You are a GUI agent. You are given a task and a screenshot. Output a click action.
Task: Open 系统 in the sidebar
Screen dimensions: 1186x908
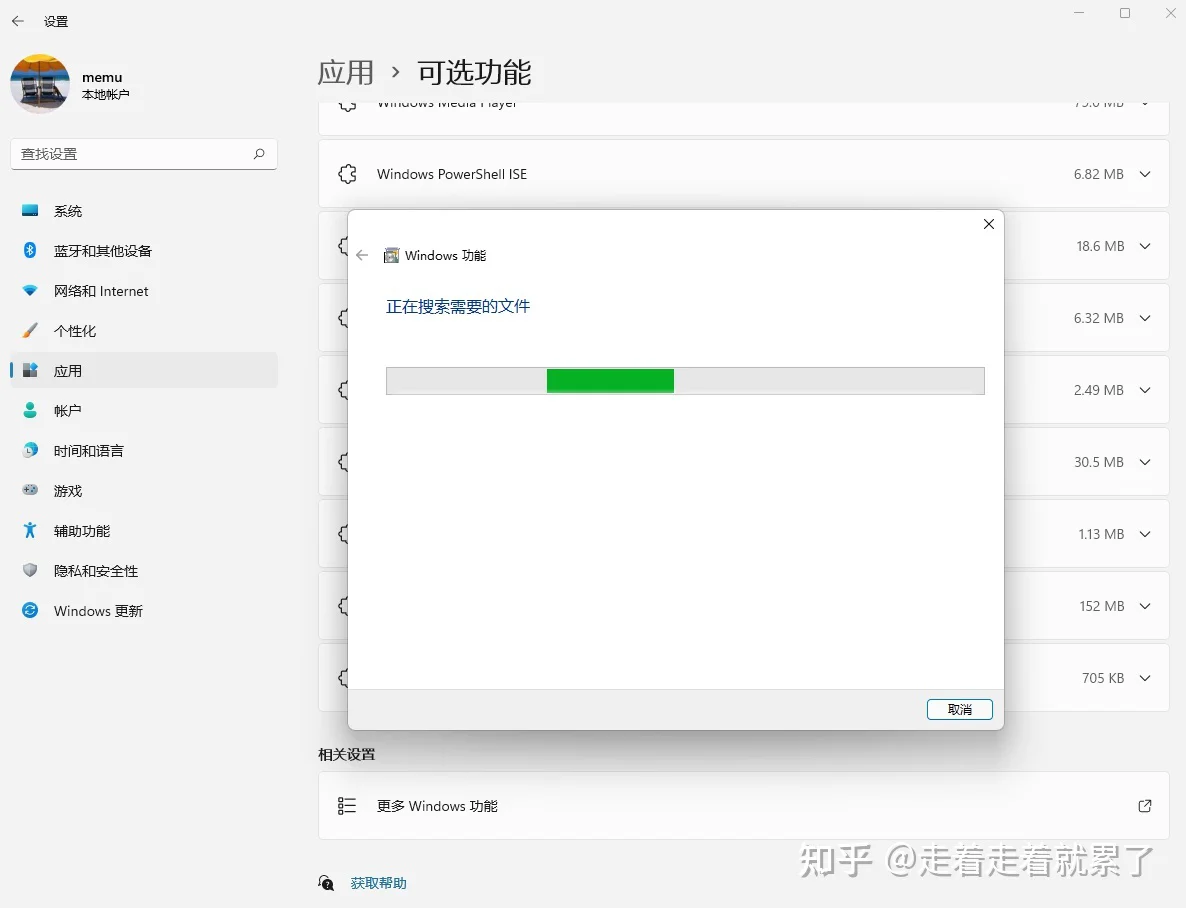(x=144, y=211)
